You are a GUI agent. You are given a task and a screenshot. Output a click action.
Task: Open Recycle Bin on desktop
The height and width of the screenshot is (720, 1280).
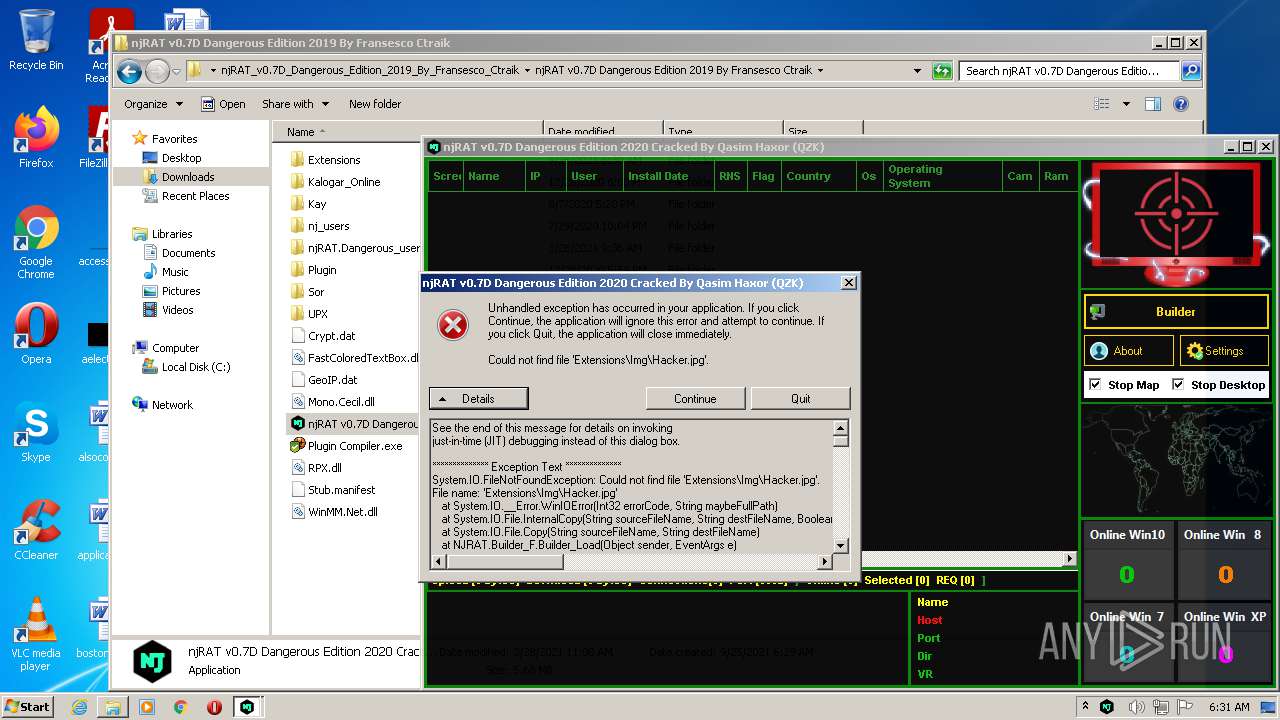point(36,40)
